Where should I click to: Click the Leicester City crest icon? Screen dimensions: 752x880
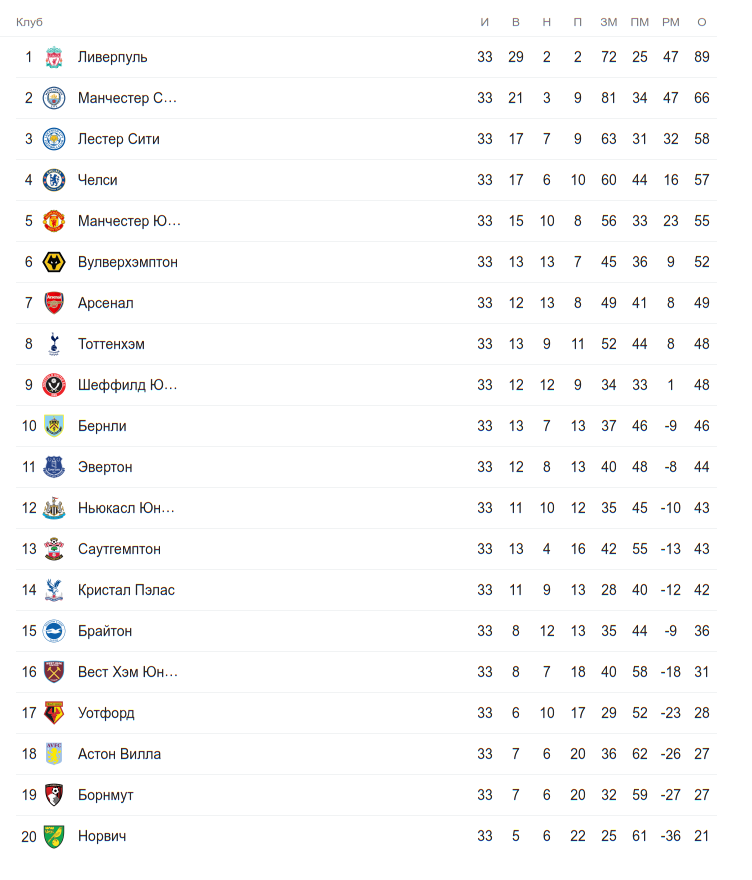point(54,139)
